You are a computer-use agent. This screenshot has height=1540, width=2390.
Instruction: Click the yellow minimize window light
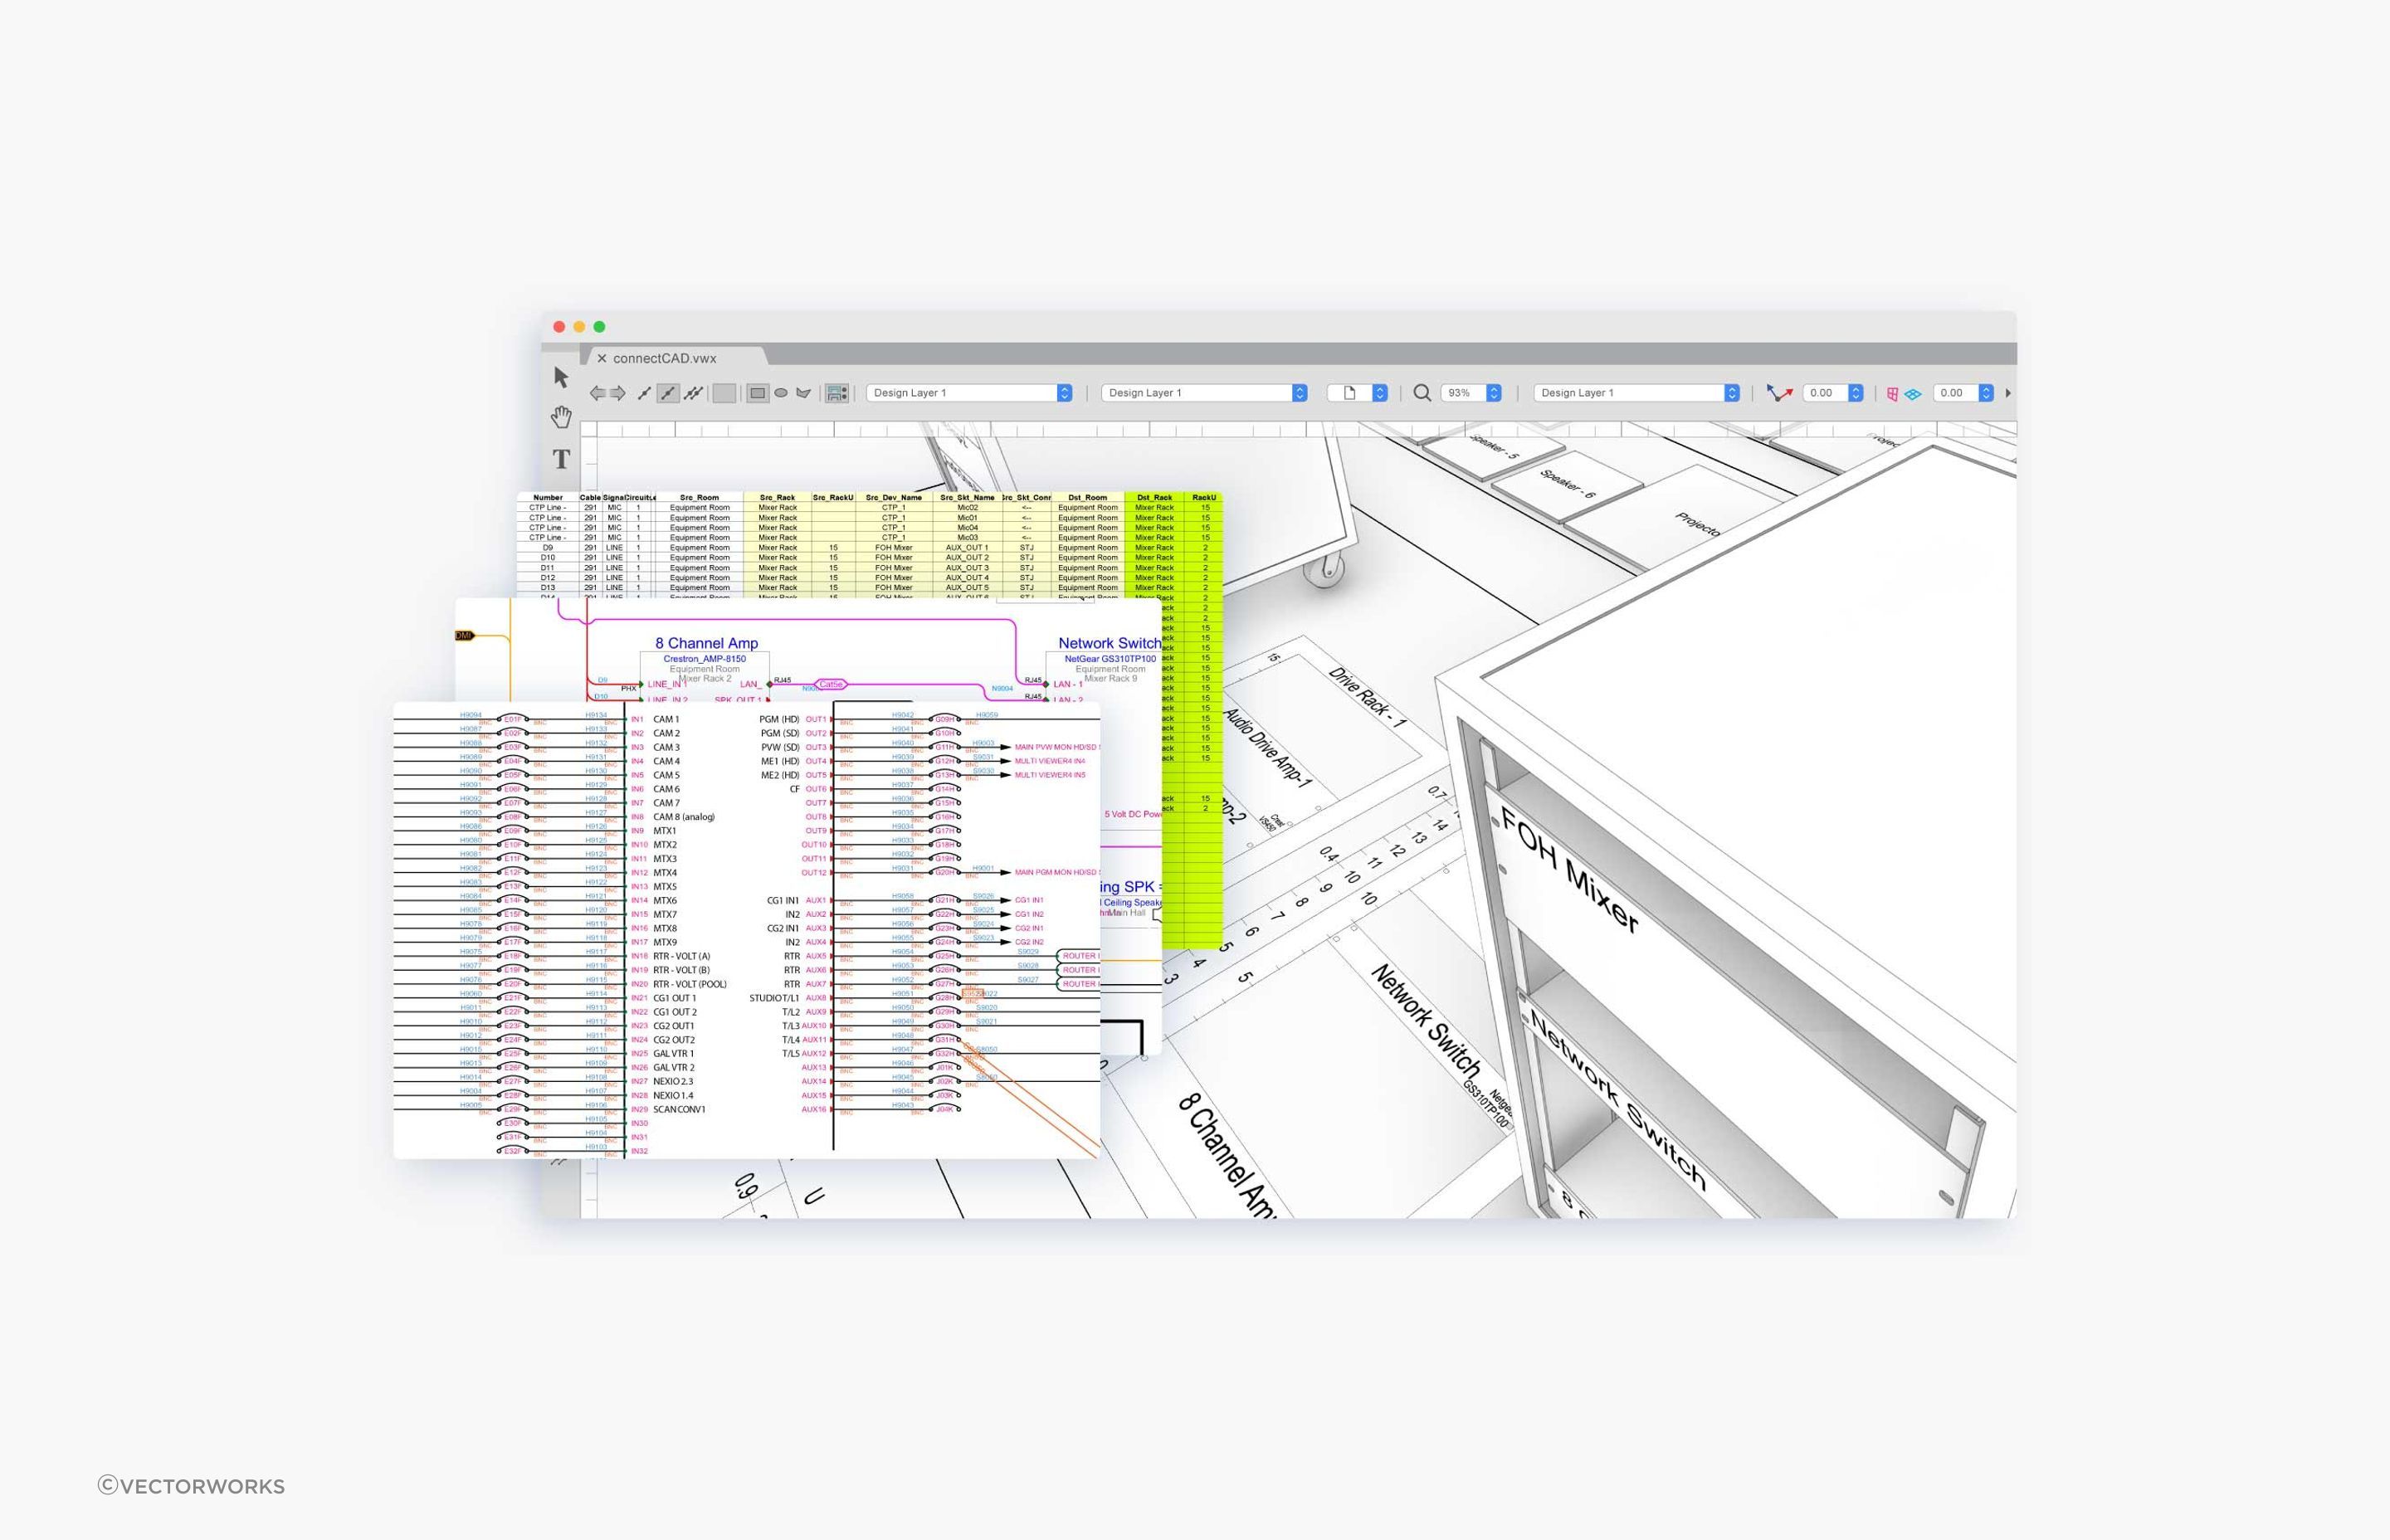(579, 327)
